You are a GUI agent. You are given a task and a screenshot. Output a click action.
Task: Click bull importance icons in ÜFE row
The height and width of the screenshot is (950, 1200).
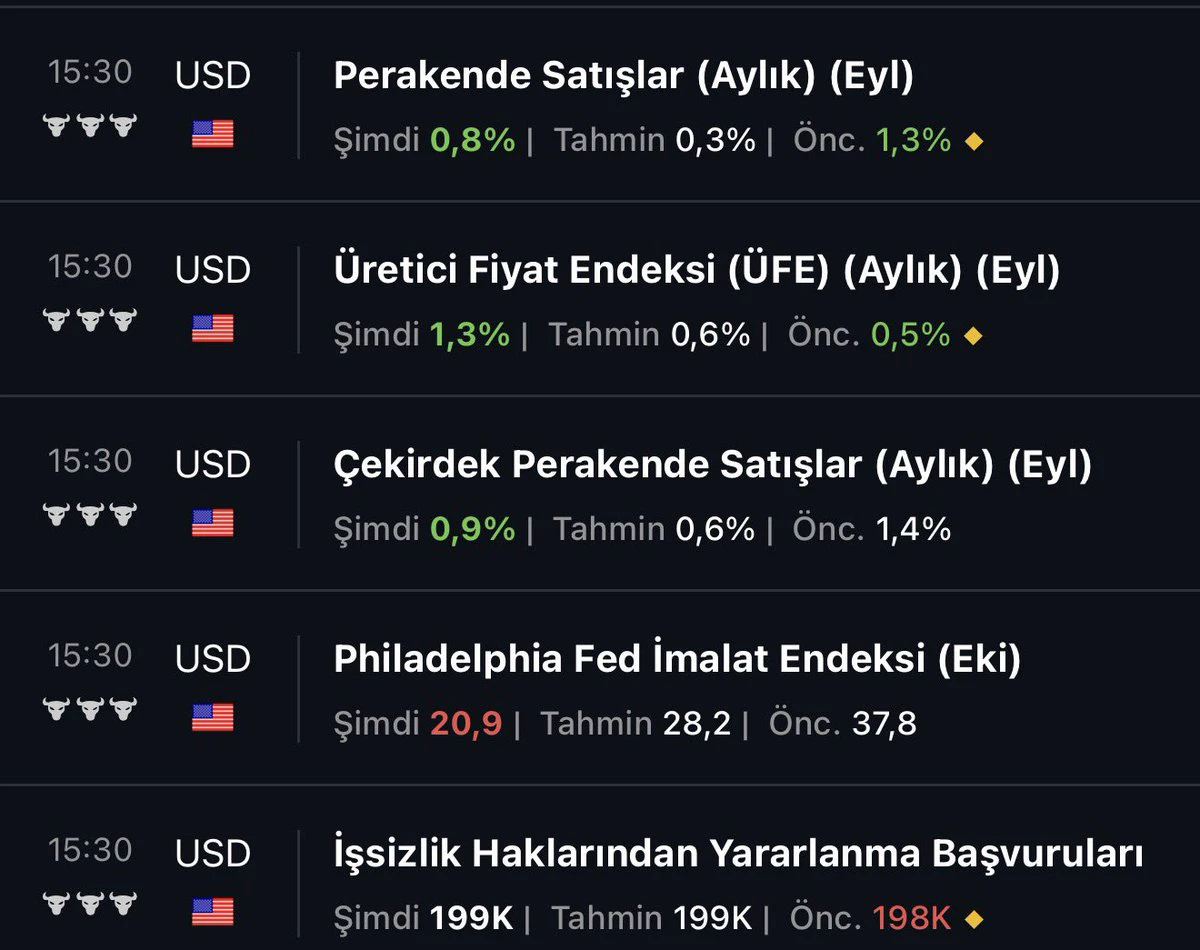(90, 320)
